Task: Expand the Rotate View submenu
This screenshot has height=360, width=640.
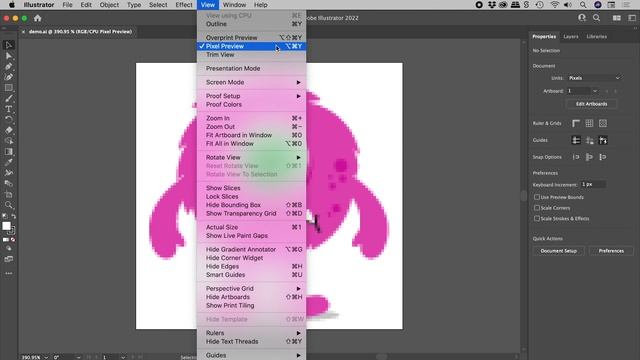Action: click(251, 157)
